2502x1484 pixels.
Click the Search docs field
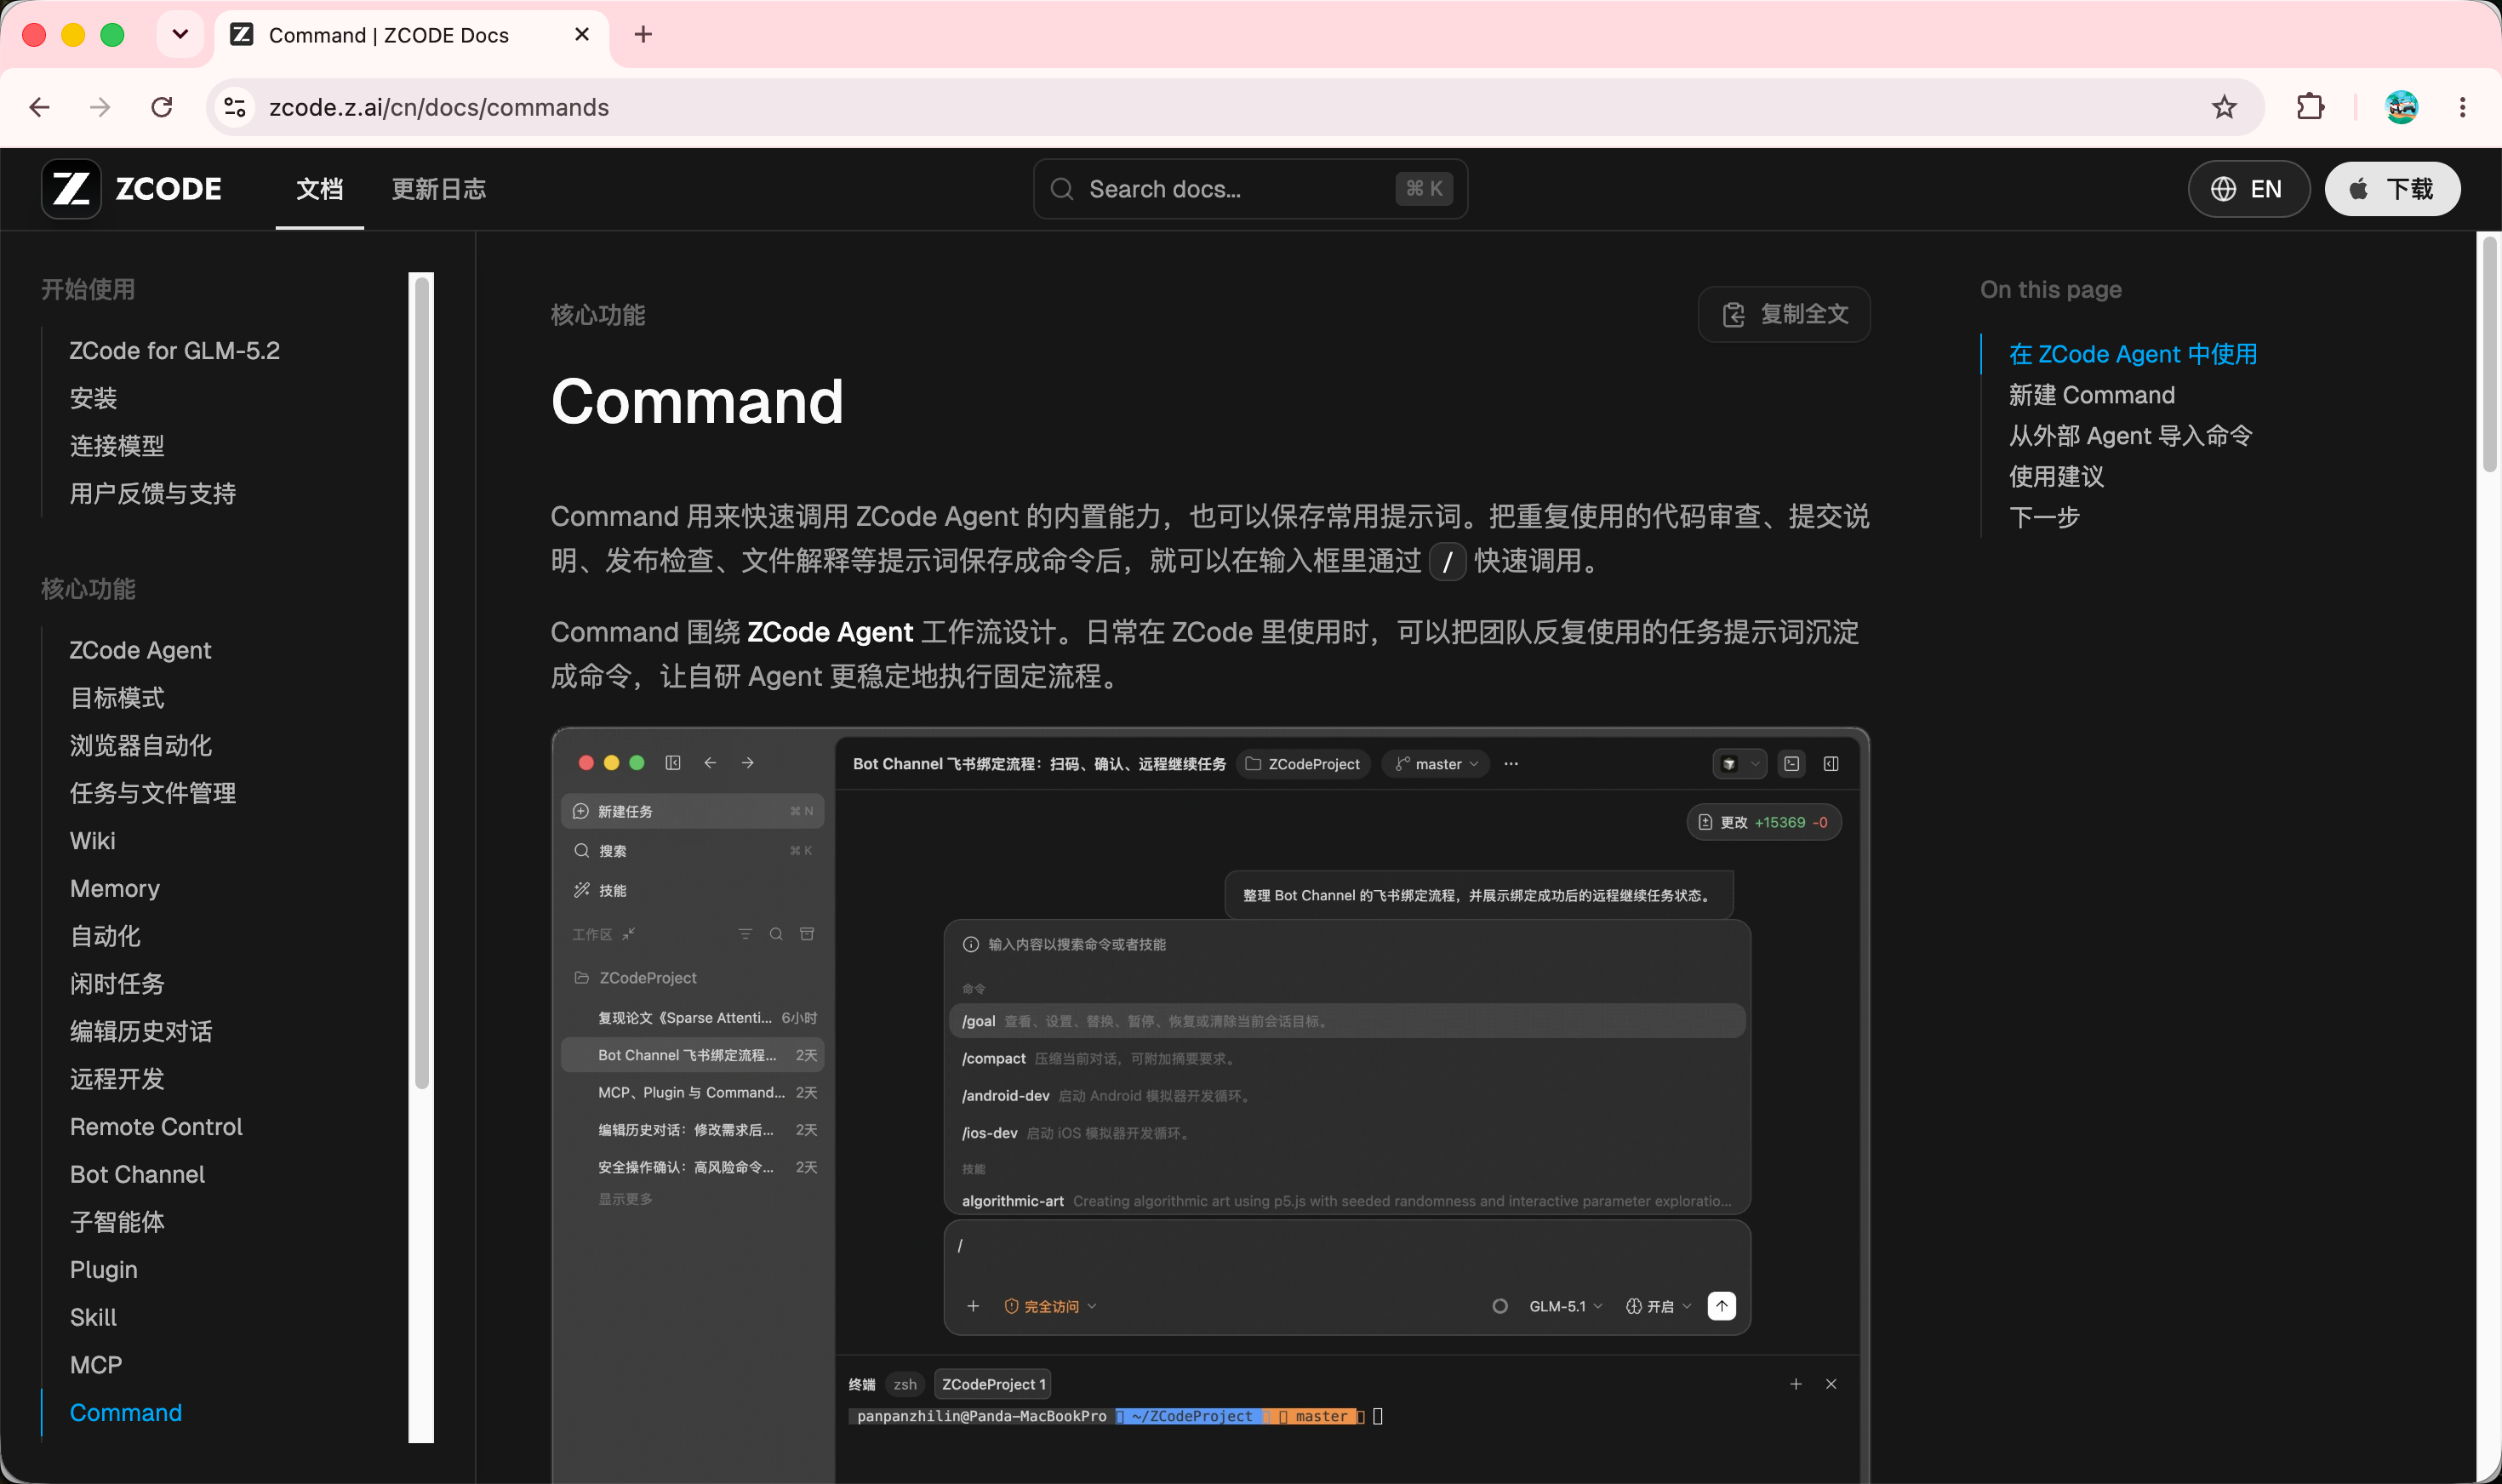click(1250, 189)
